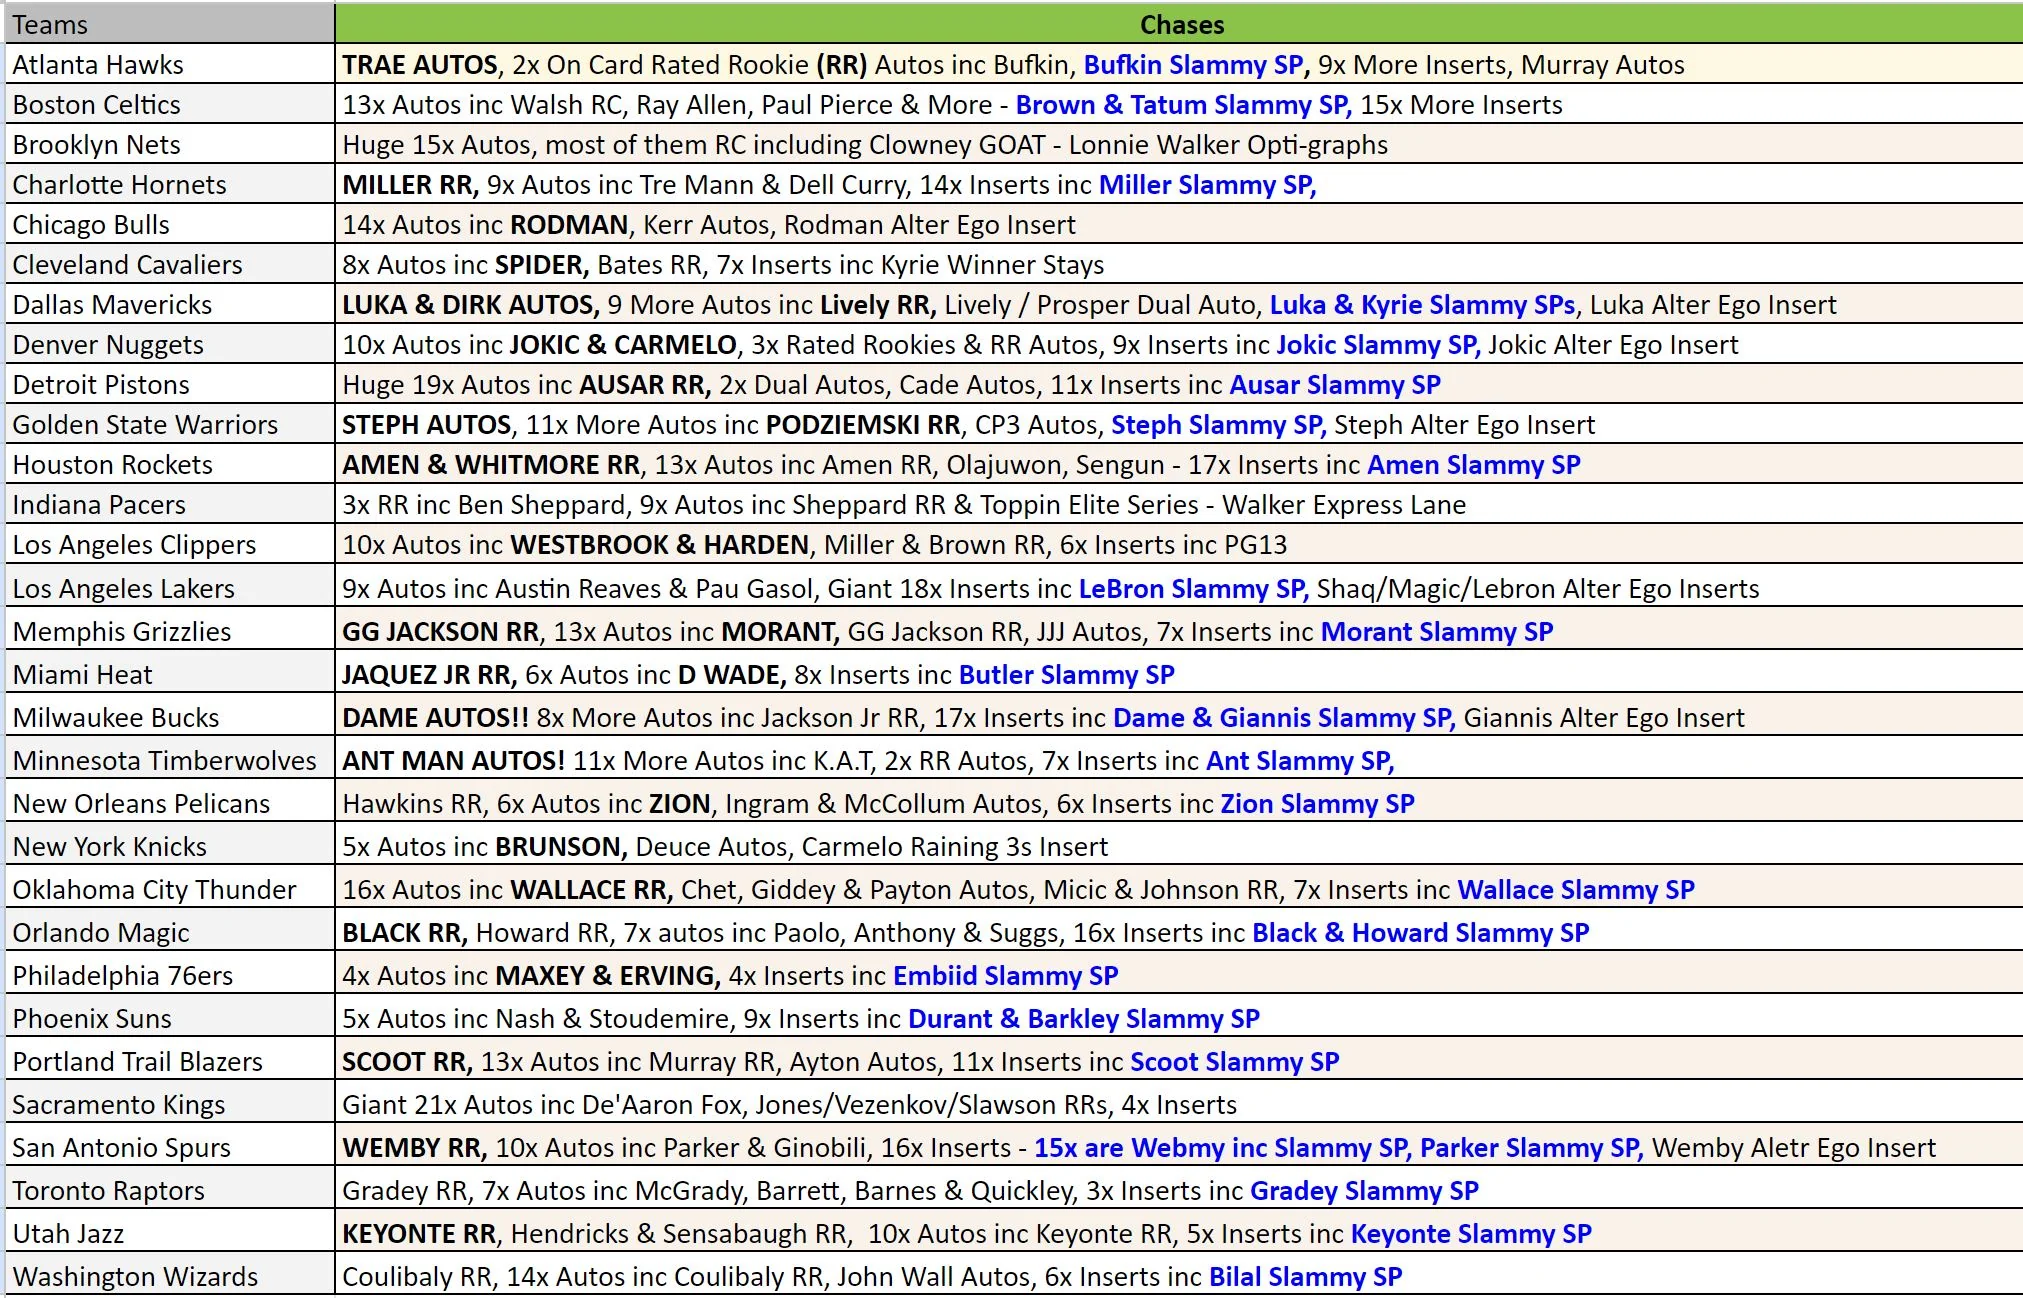
Task: Select the chases cell mentioning WESTBROOK & HARDEN
Action: 1179,544
